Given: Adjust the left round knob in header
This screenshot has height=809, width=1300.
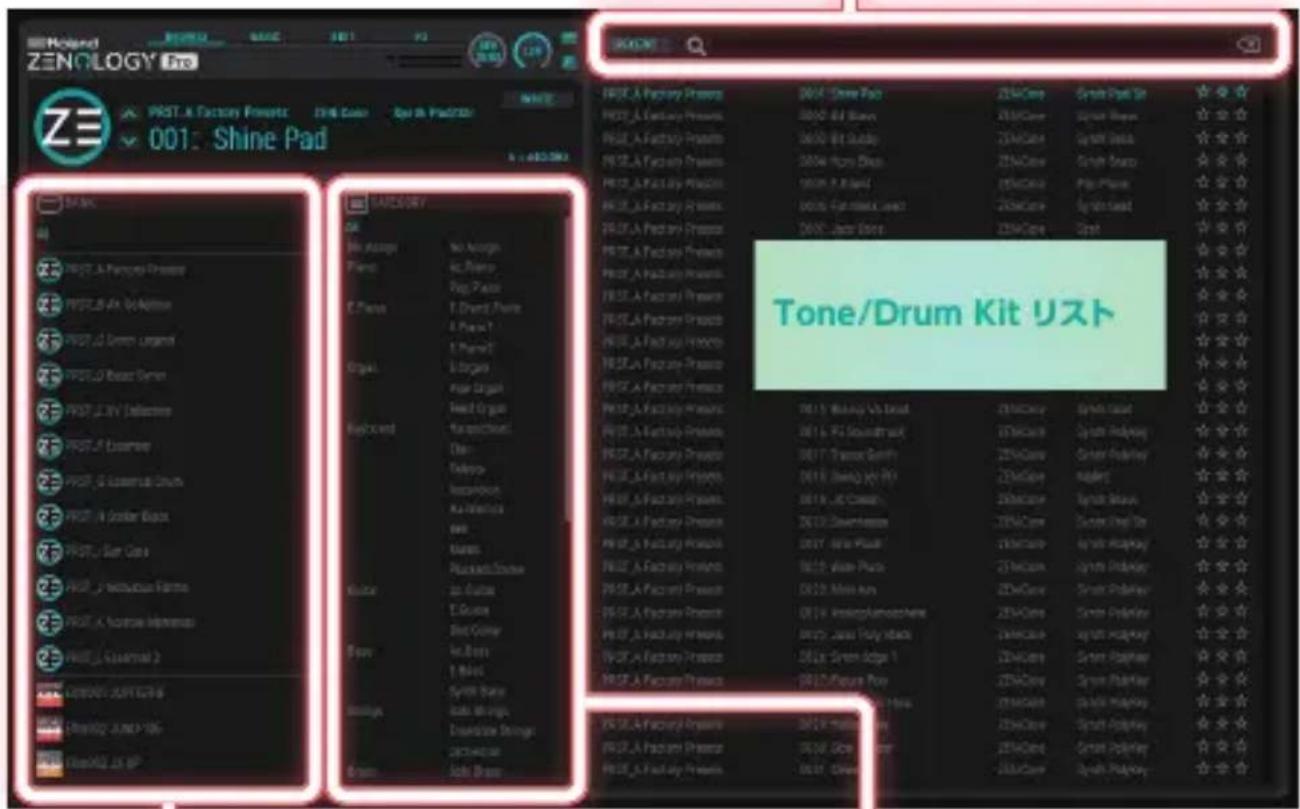Looking at the screenshot, I should (x=487, y=50).
